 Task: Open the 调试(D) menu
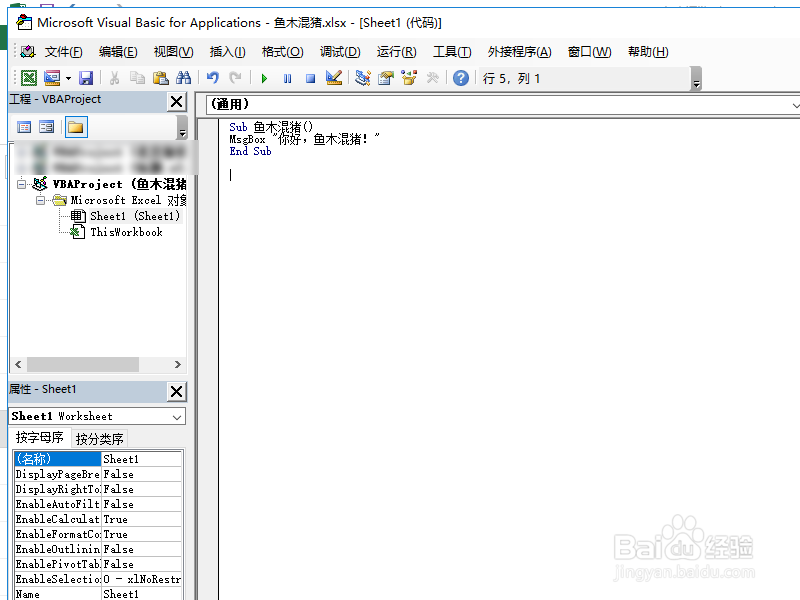pos(340,52)
